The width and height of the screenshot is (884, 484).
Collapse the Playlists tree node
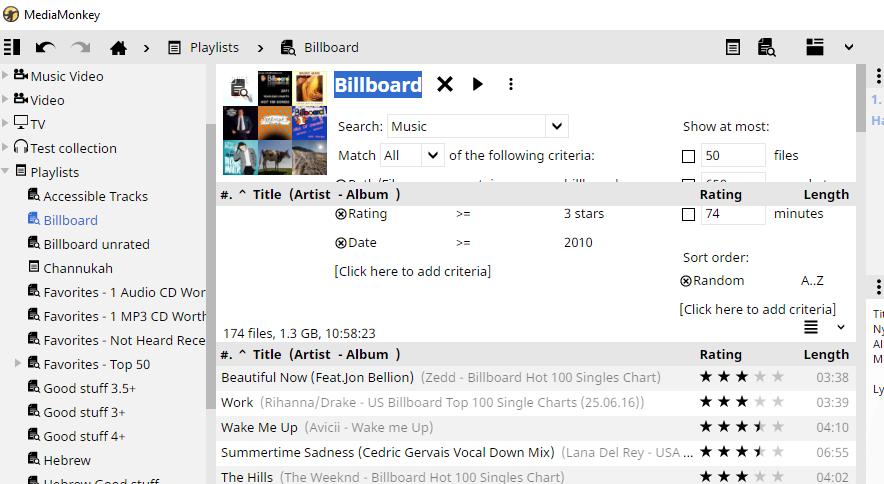[6, 172]
